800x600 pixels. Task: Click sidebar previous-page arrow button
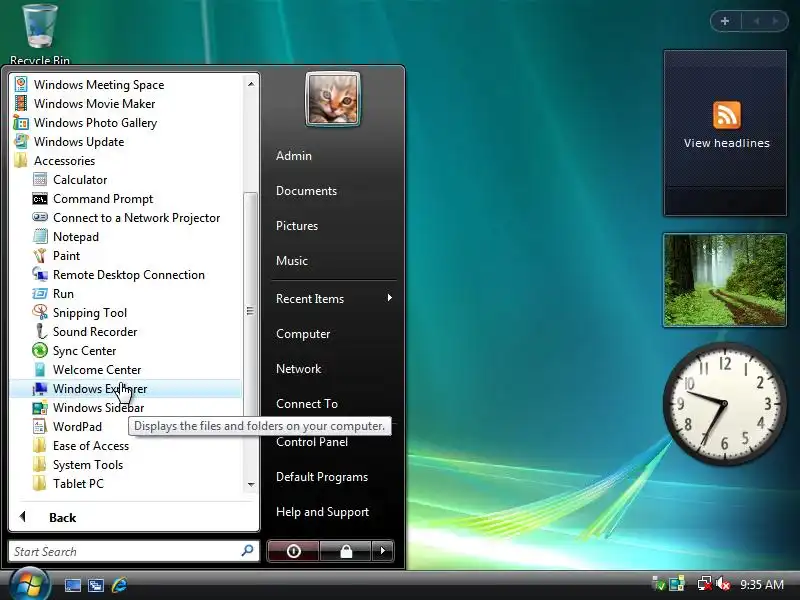coord(756,21)
